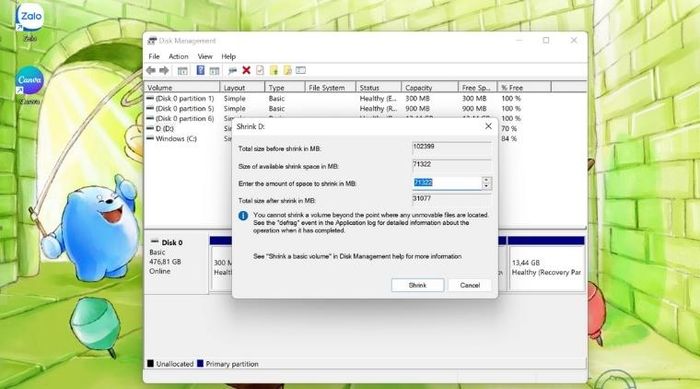Click the blue info icon in Shrink dialog
Viewport: 700px width, 389px height.
tap(243, 216)
